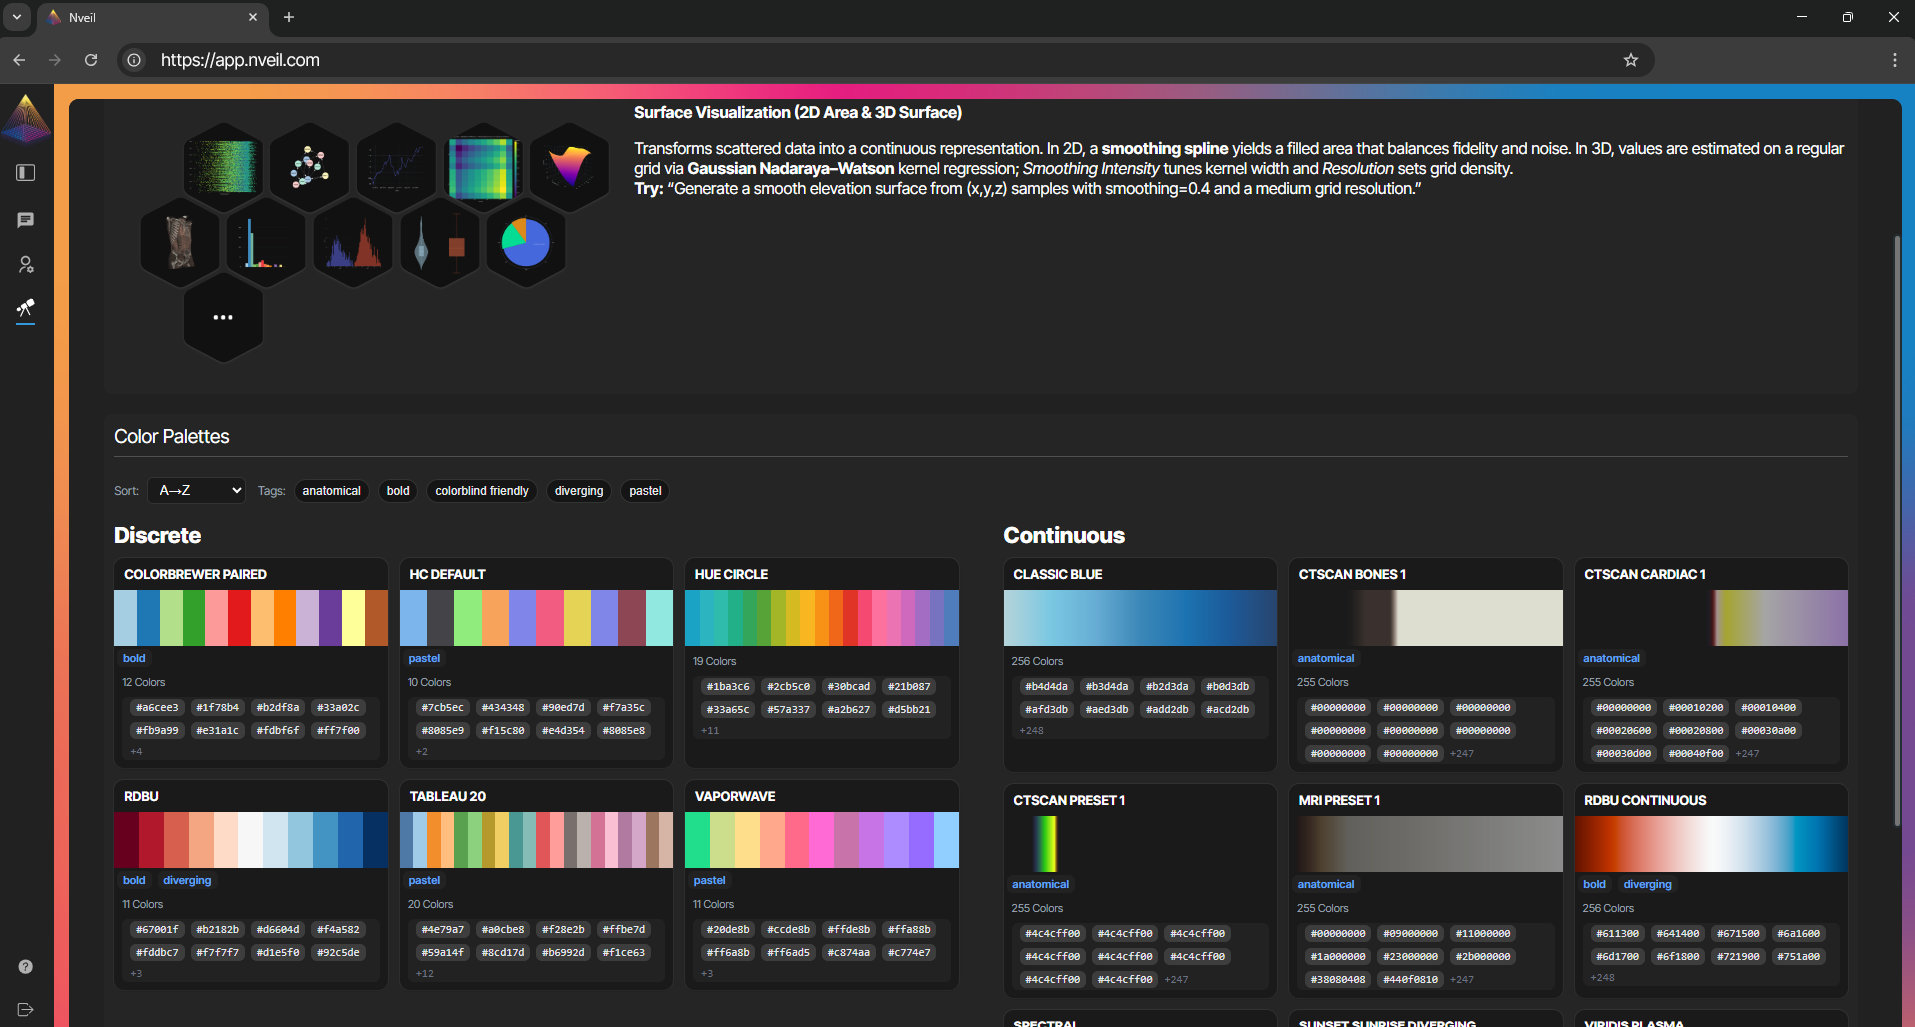Screen dimensions: 1915x1027
Task: Open the heatmap visualization hexagon
Action: 483,166
